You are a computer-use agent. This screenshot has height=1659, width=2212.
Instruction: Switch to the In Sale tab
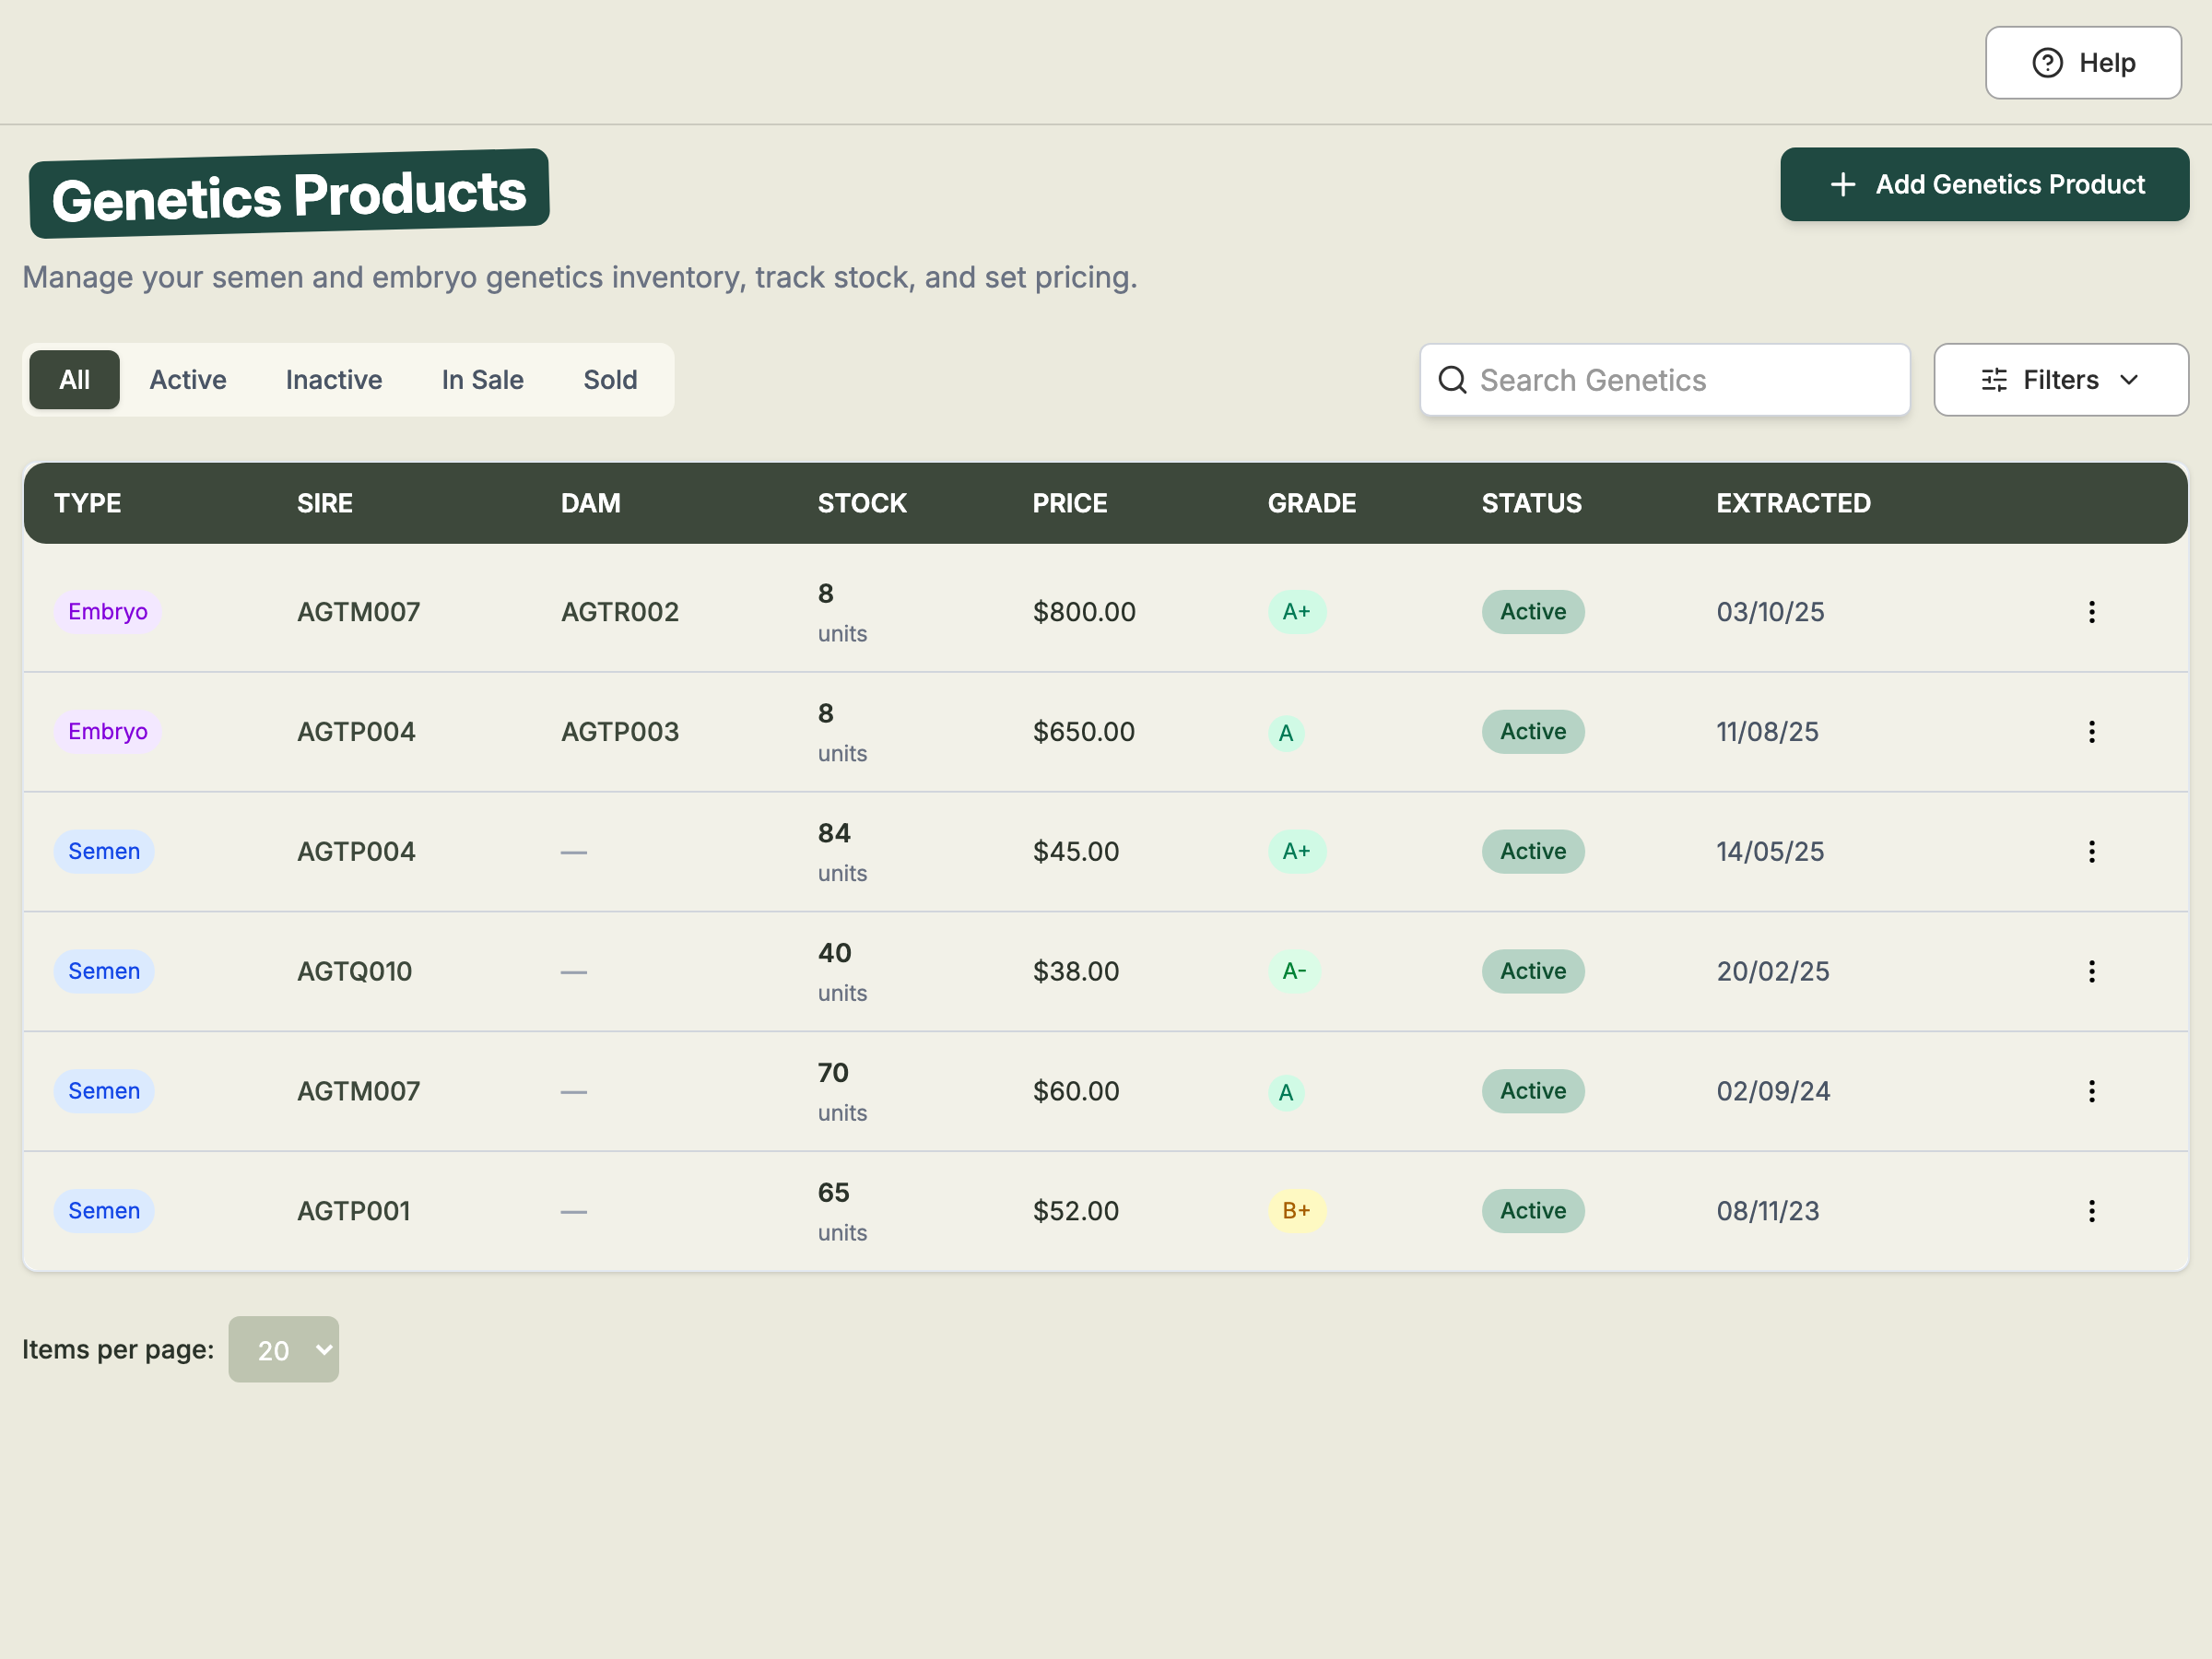click(483, 380)
